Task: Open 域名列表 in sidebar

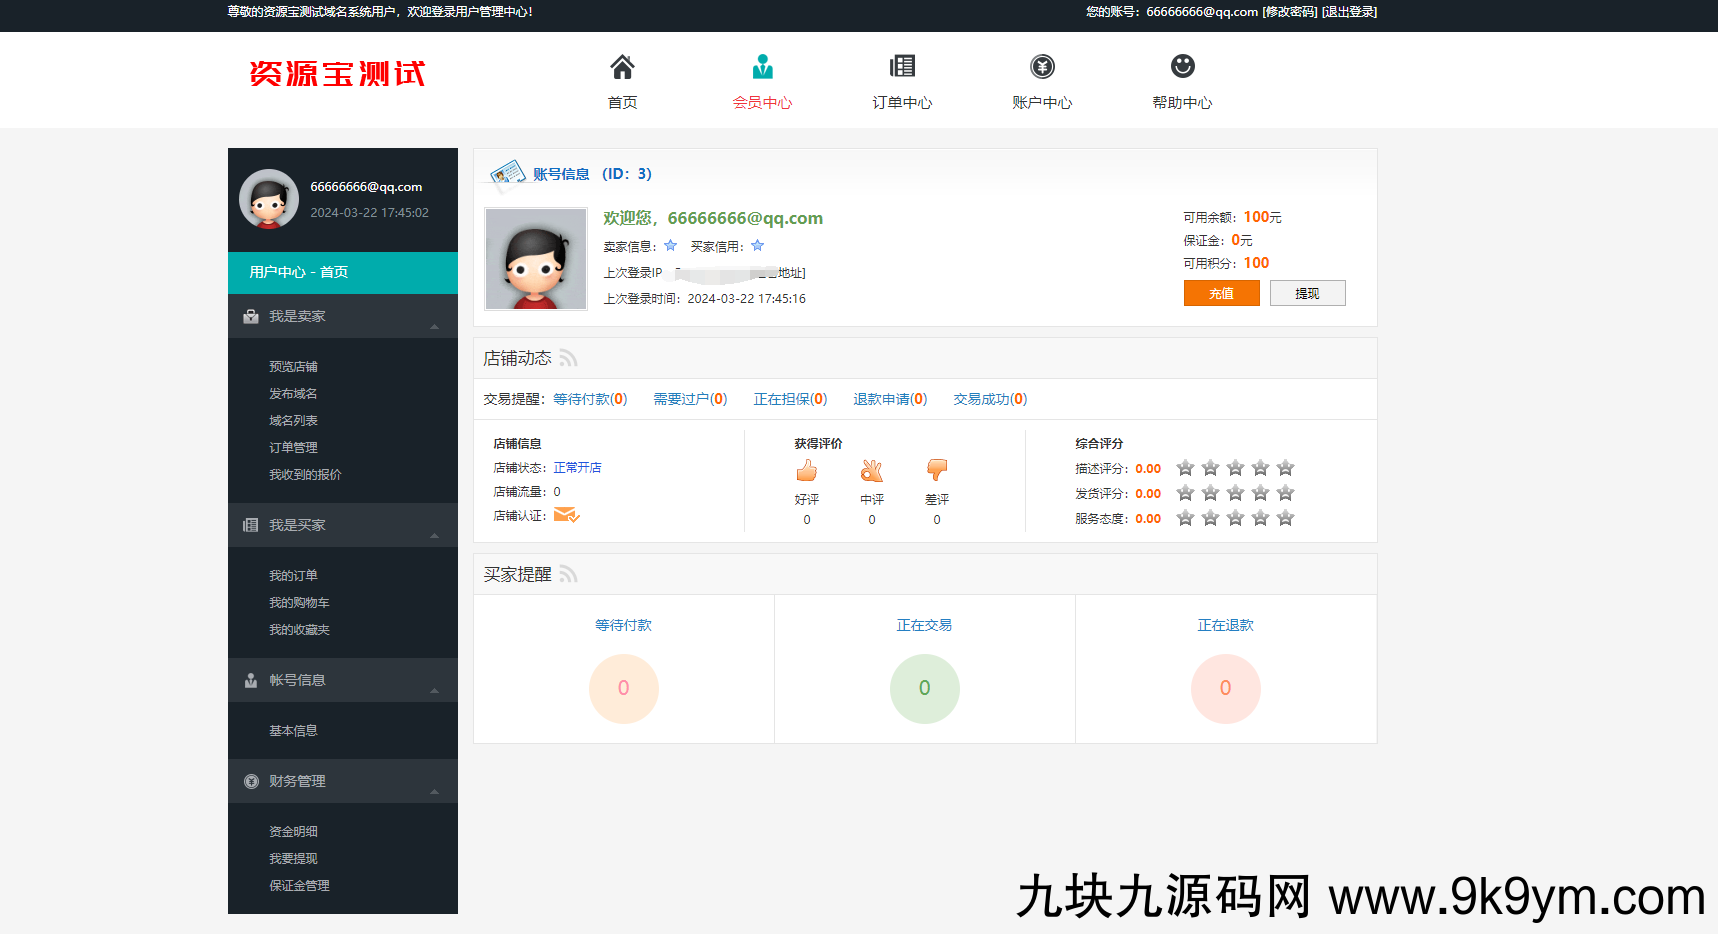Action: pyautogui.click(x=293, y=421)
